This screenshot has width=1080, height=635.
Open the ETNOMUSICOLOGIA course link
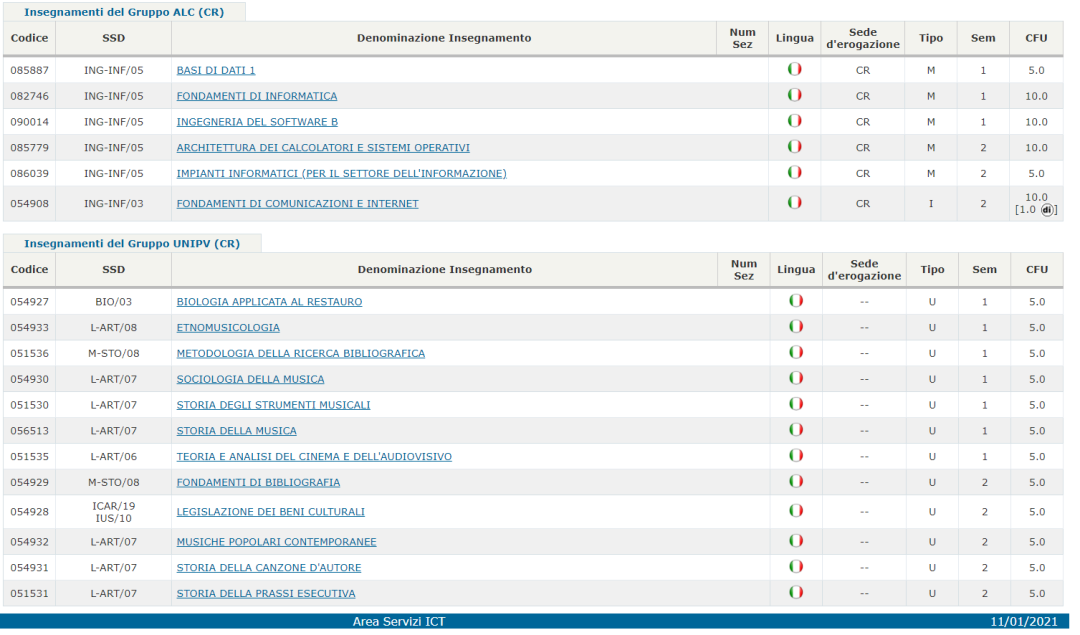(228, 328)
